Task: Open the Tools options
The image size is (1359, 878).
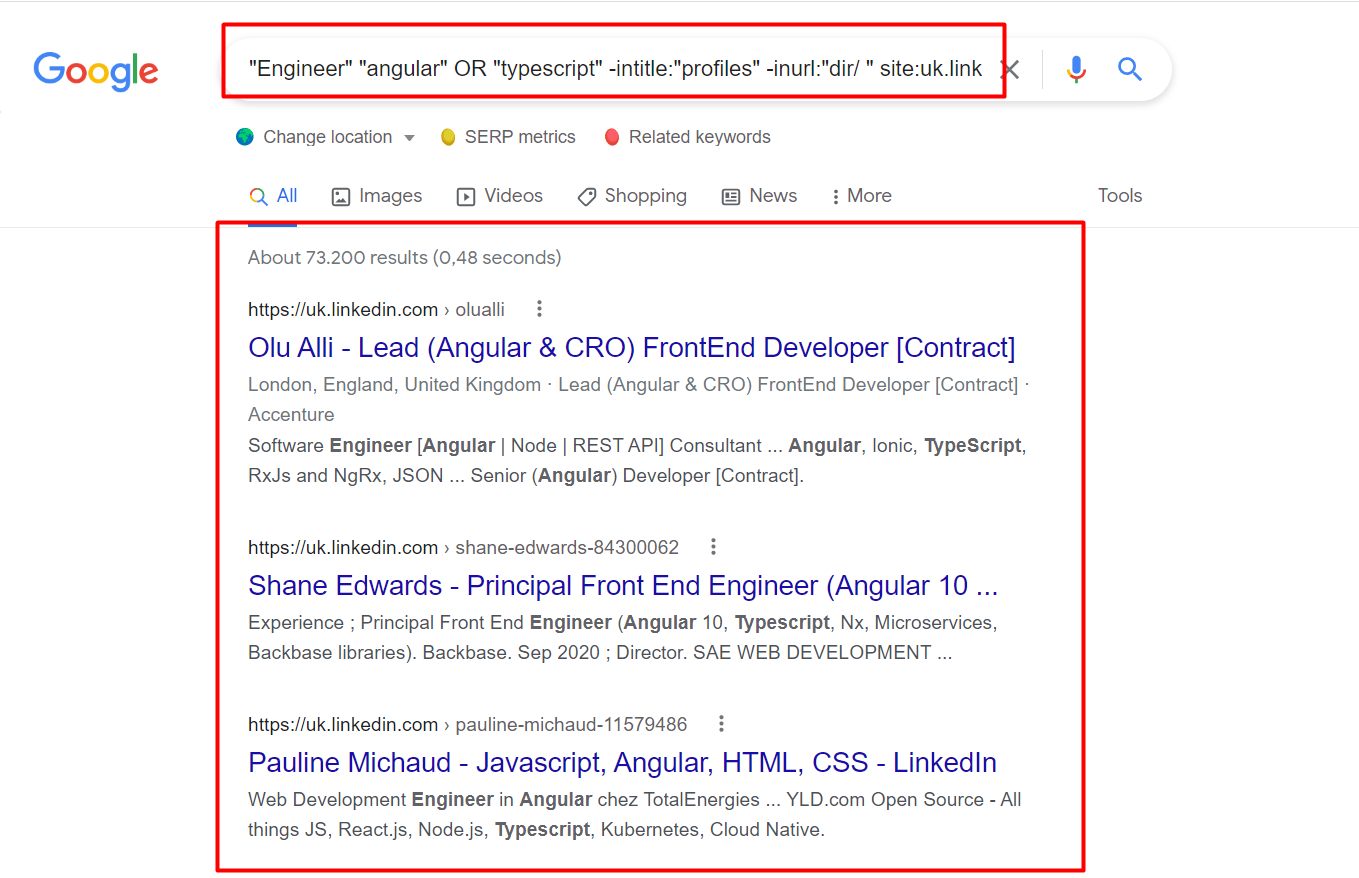Action: pyautogui.click(x=1119, y=196)
